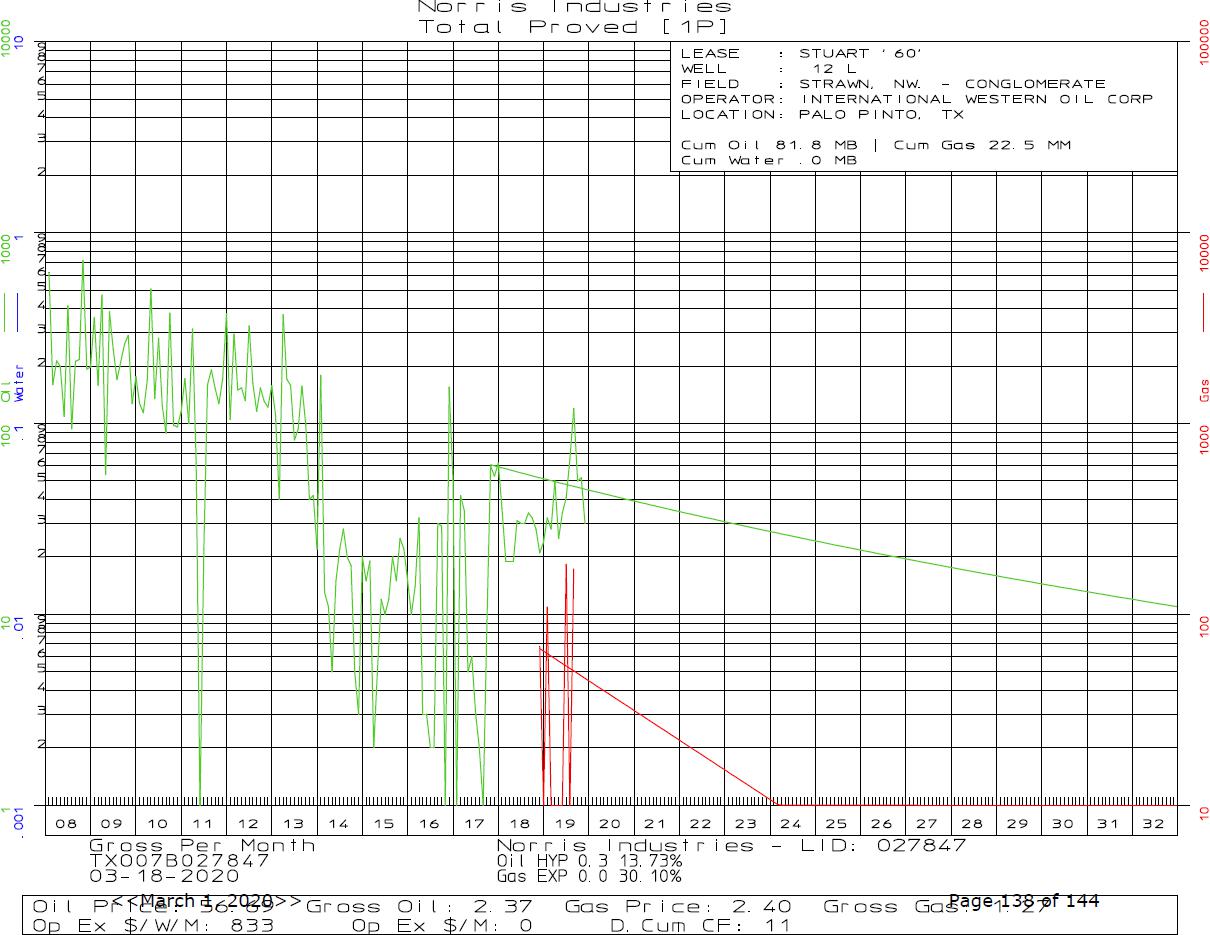
Task: Select year 08 on the time axis
Action: pyautogui.click(x=67, y=824)
